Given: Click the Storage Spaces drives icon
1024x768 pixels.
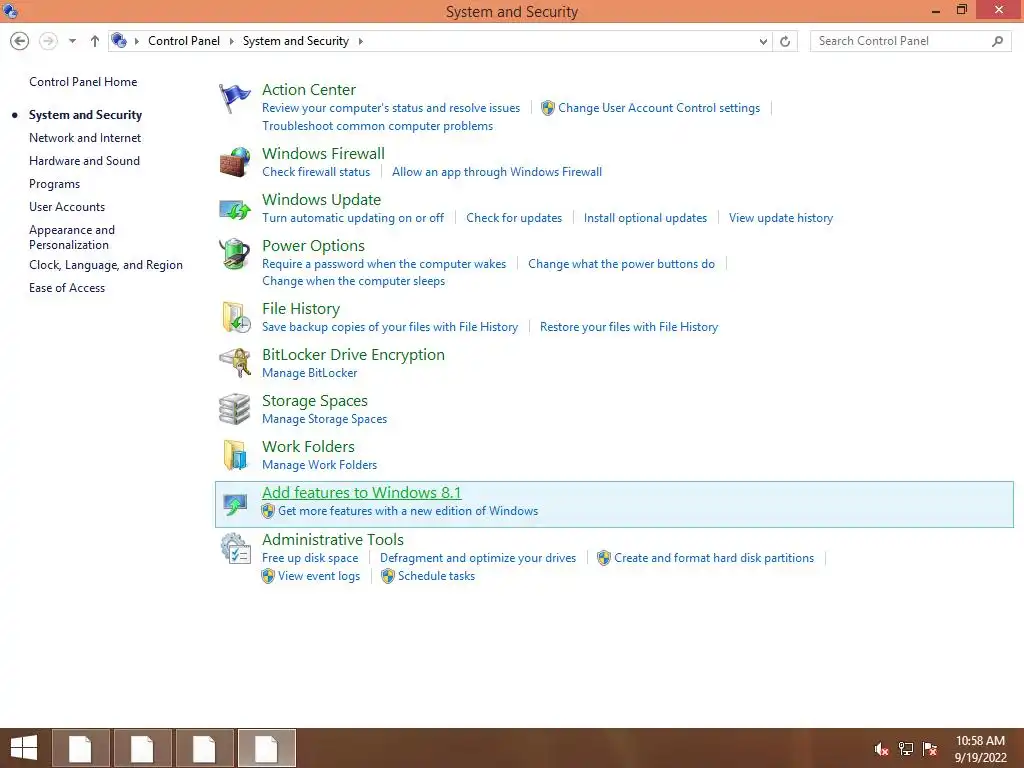Looking at the screenshot, I should (x=234, y=409).
